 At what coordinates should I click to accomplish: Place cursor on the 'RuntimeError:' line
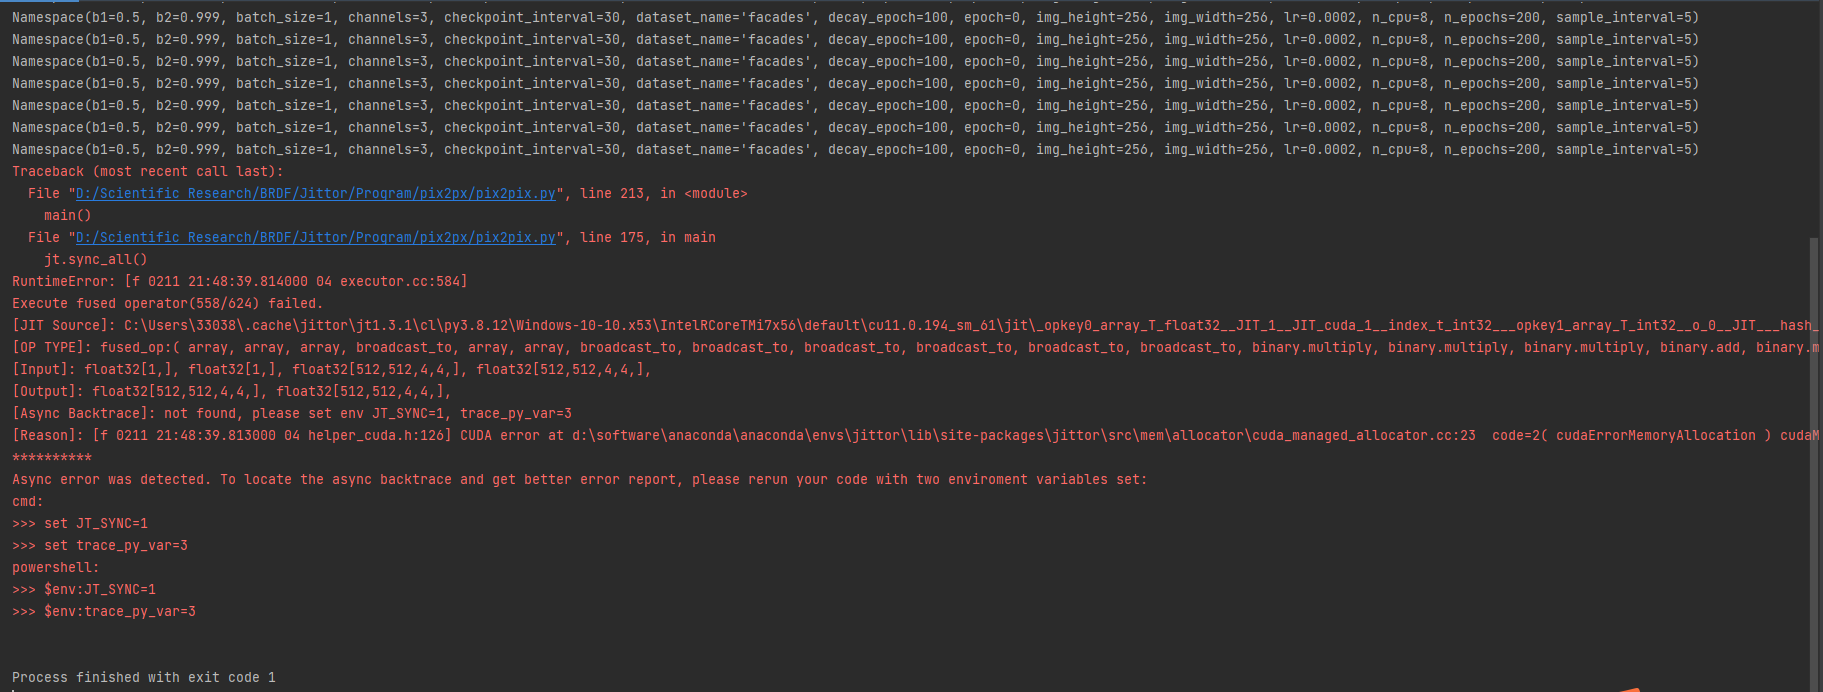[239, 282]
